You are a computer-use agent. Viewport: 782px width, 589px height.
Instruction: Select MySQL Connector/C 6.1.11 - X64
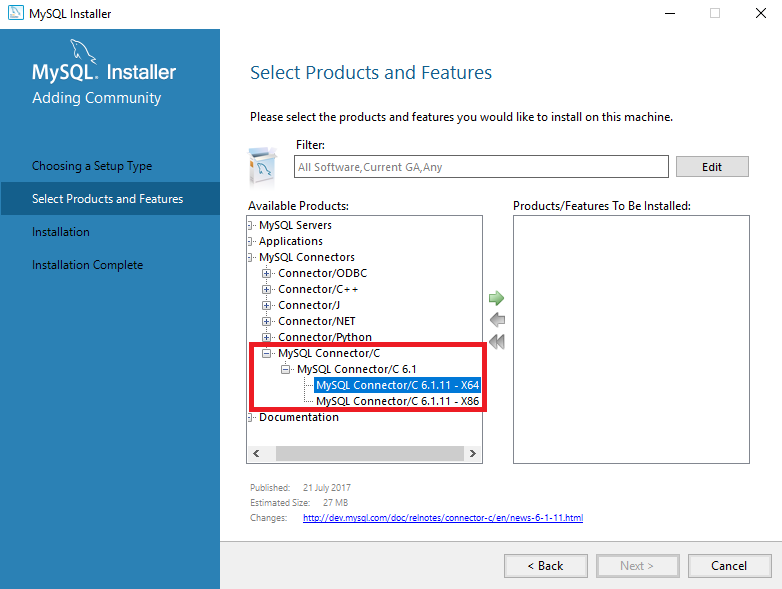coord(397,385)
